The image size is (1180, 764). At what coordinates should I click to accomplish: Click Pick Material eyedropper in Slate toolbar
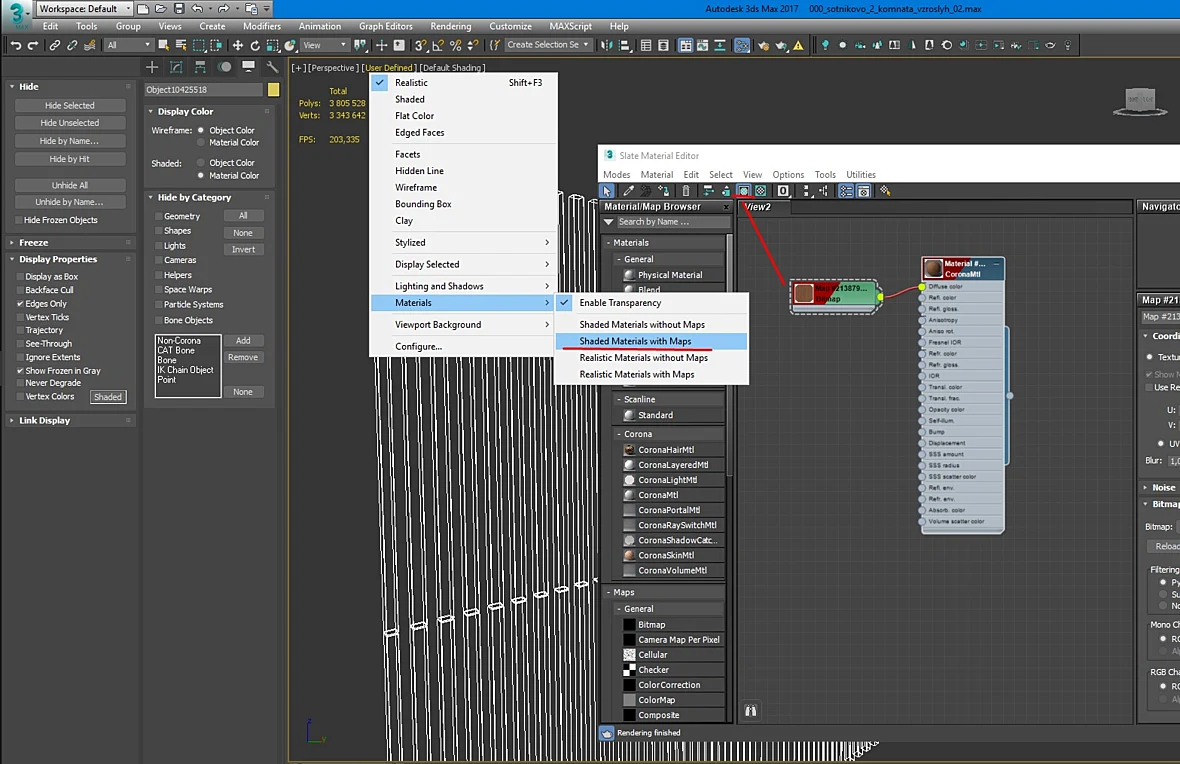628,191
